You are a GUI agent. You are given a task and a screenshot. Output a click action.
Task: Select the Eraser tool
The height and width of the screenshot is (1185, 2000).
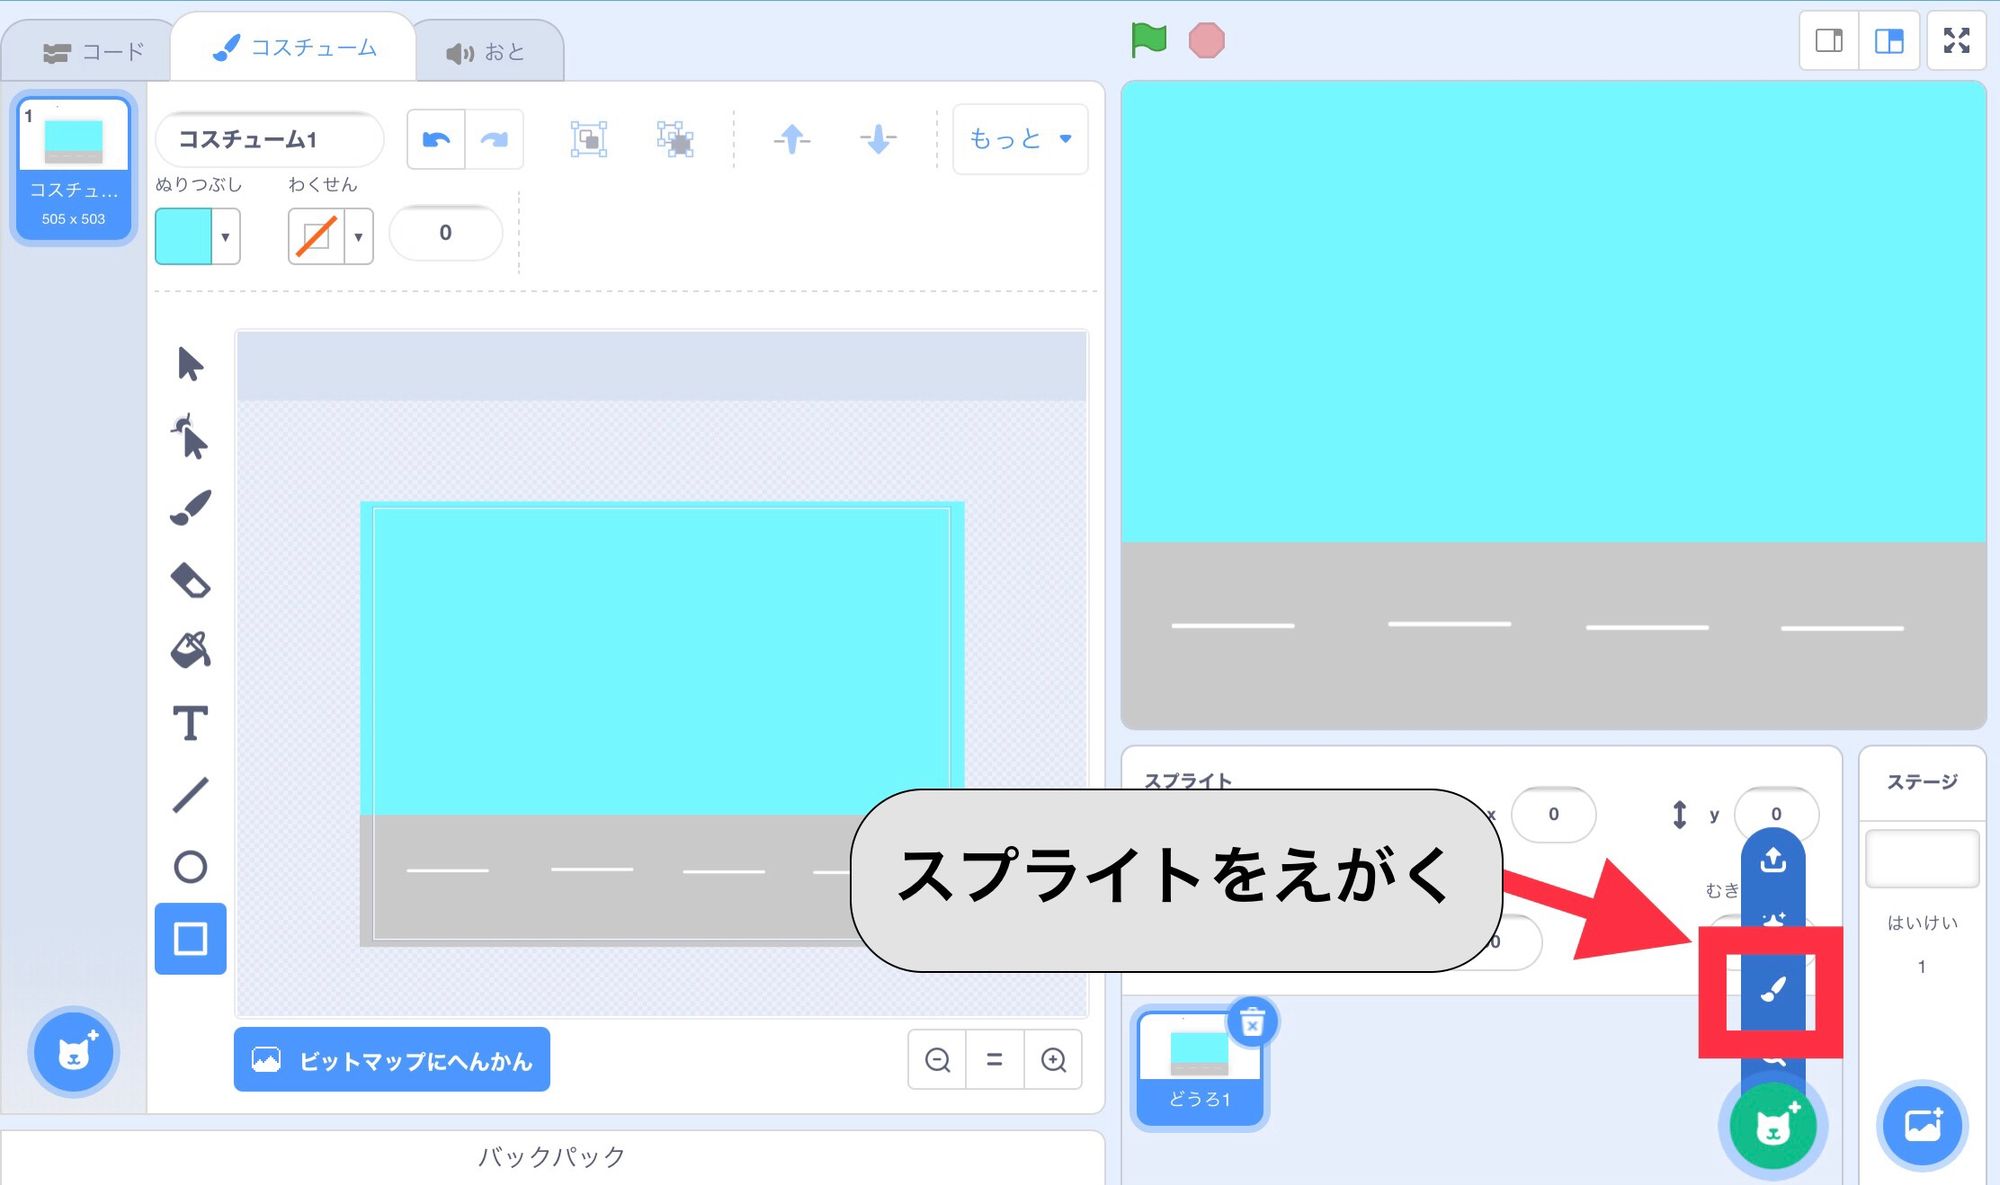(x=190, y=580)
